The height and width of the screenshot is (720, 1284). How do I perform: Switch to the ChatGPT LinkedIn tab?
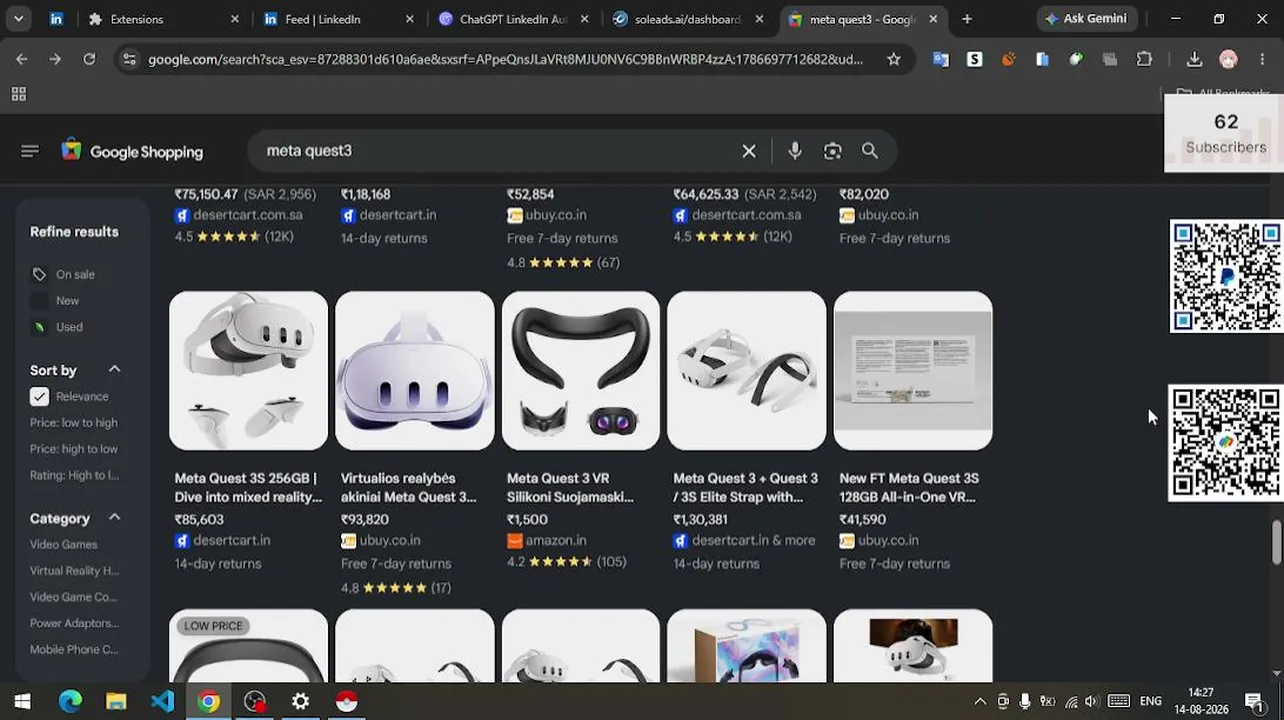(513, 19)
